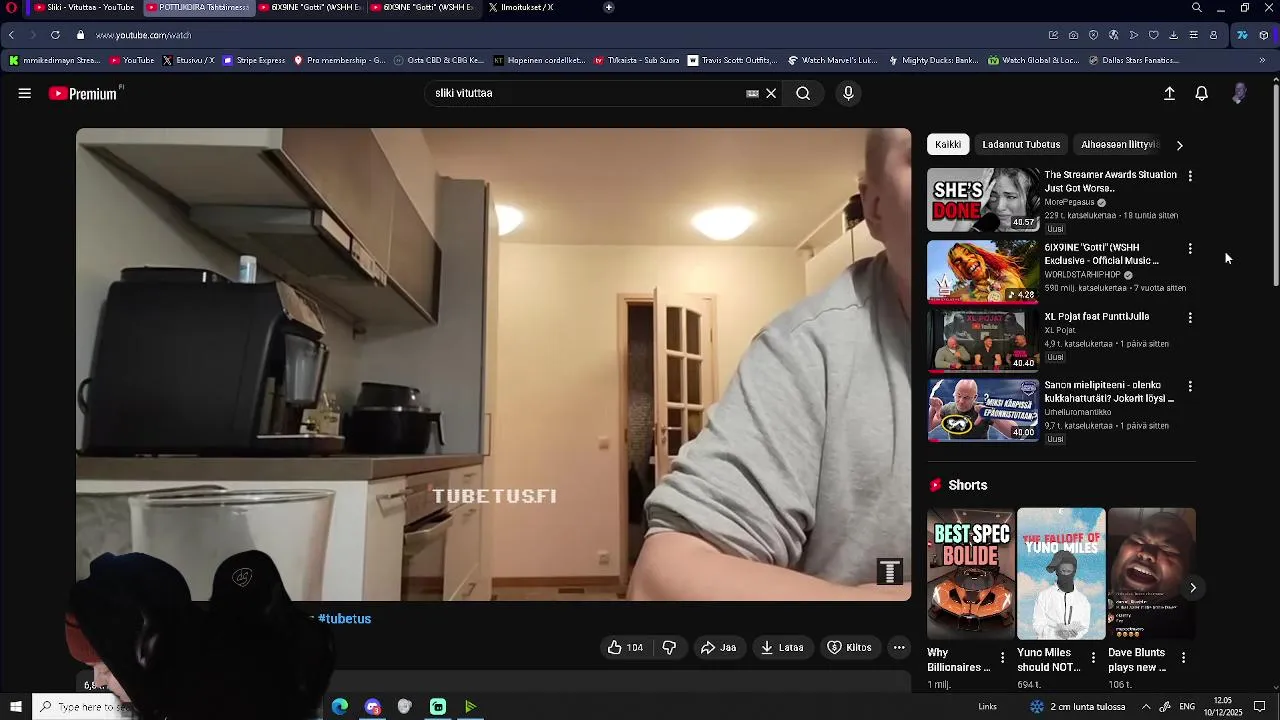Open Opera easy setup sliders icon
1280x720 pixels.
pos(1193,35)
